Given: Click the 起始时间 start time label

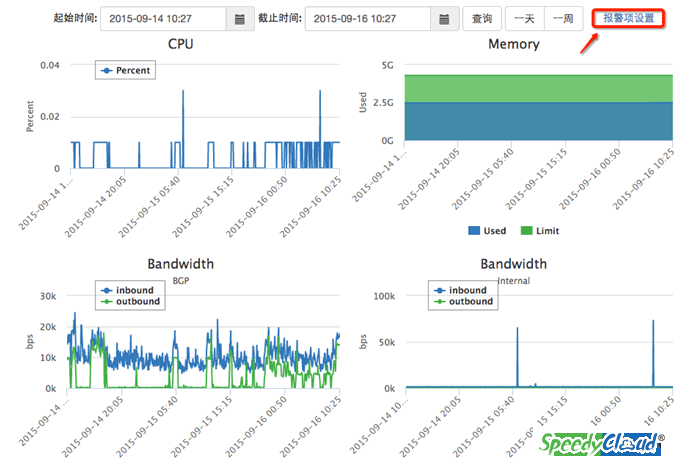Looking at the screenshot, I should [x=75, y=18].
